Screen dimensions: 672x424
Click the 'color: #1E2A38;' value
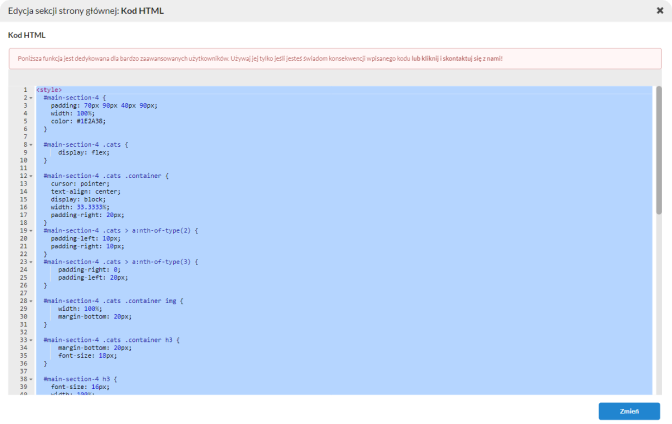[78, 121]
